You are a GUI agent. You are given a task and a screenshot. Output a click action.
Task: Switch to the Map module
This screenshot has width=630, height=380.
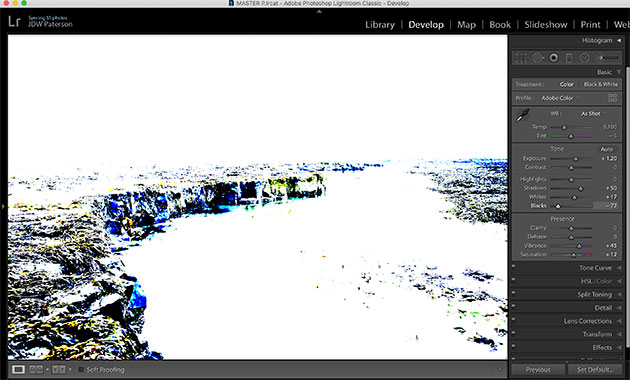(x=466, y=25)
